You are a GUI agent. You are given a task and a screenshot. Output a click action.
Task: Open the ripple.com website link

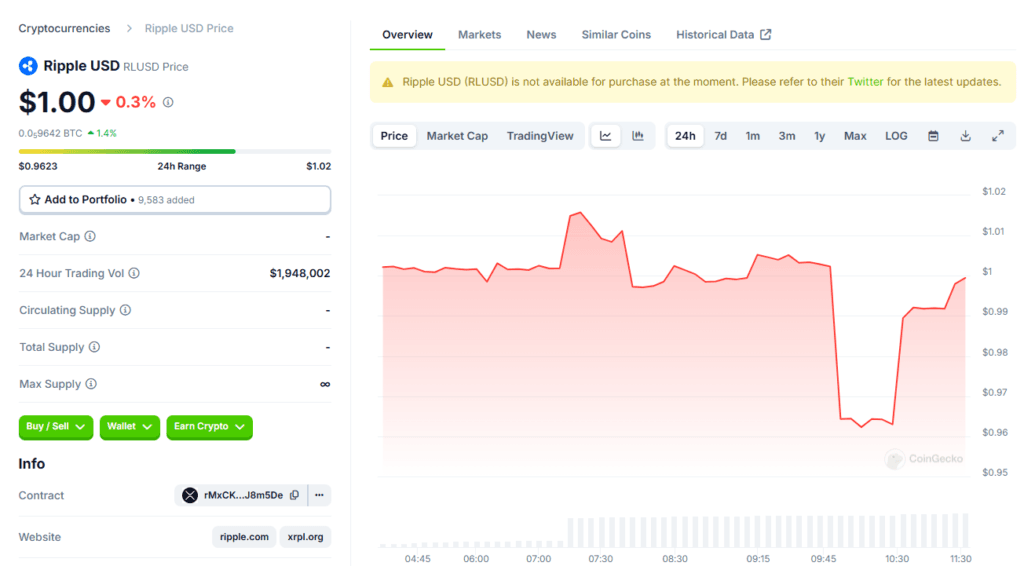tap(244, 537)
